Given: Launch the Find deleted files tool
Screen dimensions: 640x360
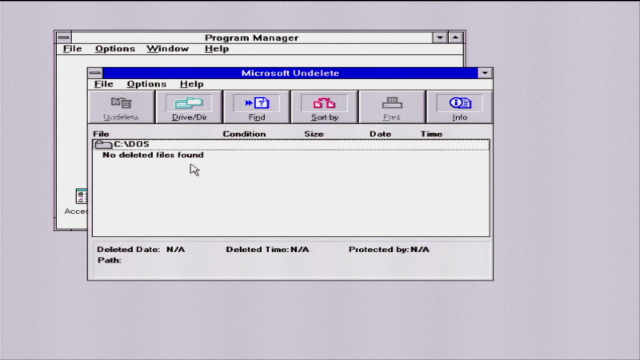Looking at the screenshot, I should [x=257, y=107].
